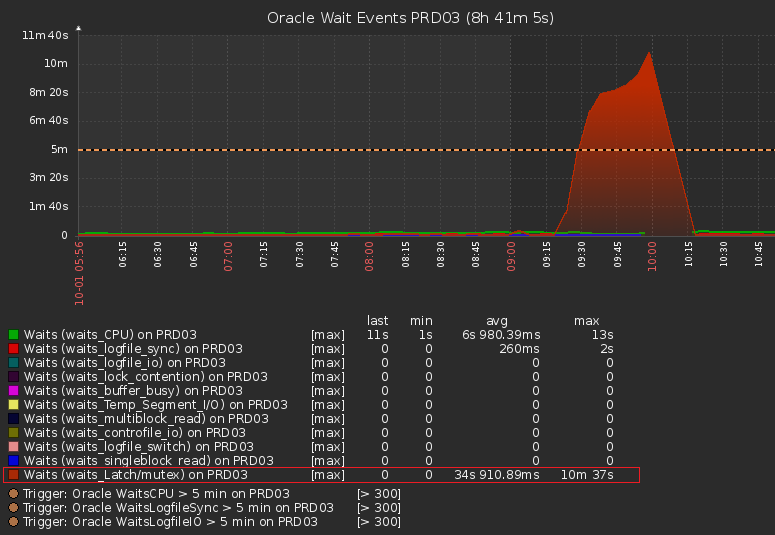Click the 11m 40s y-axis label
Screen dimensions: 775x535
[x=45, y=35]
